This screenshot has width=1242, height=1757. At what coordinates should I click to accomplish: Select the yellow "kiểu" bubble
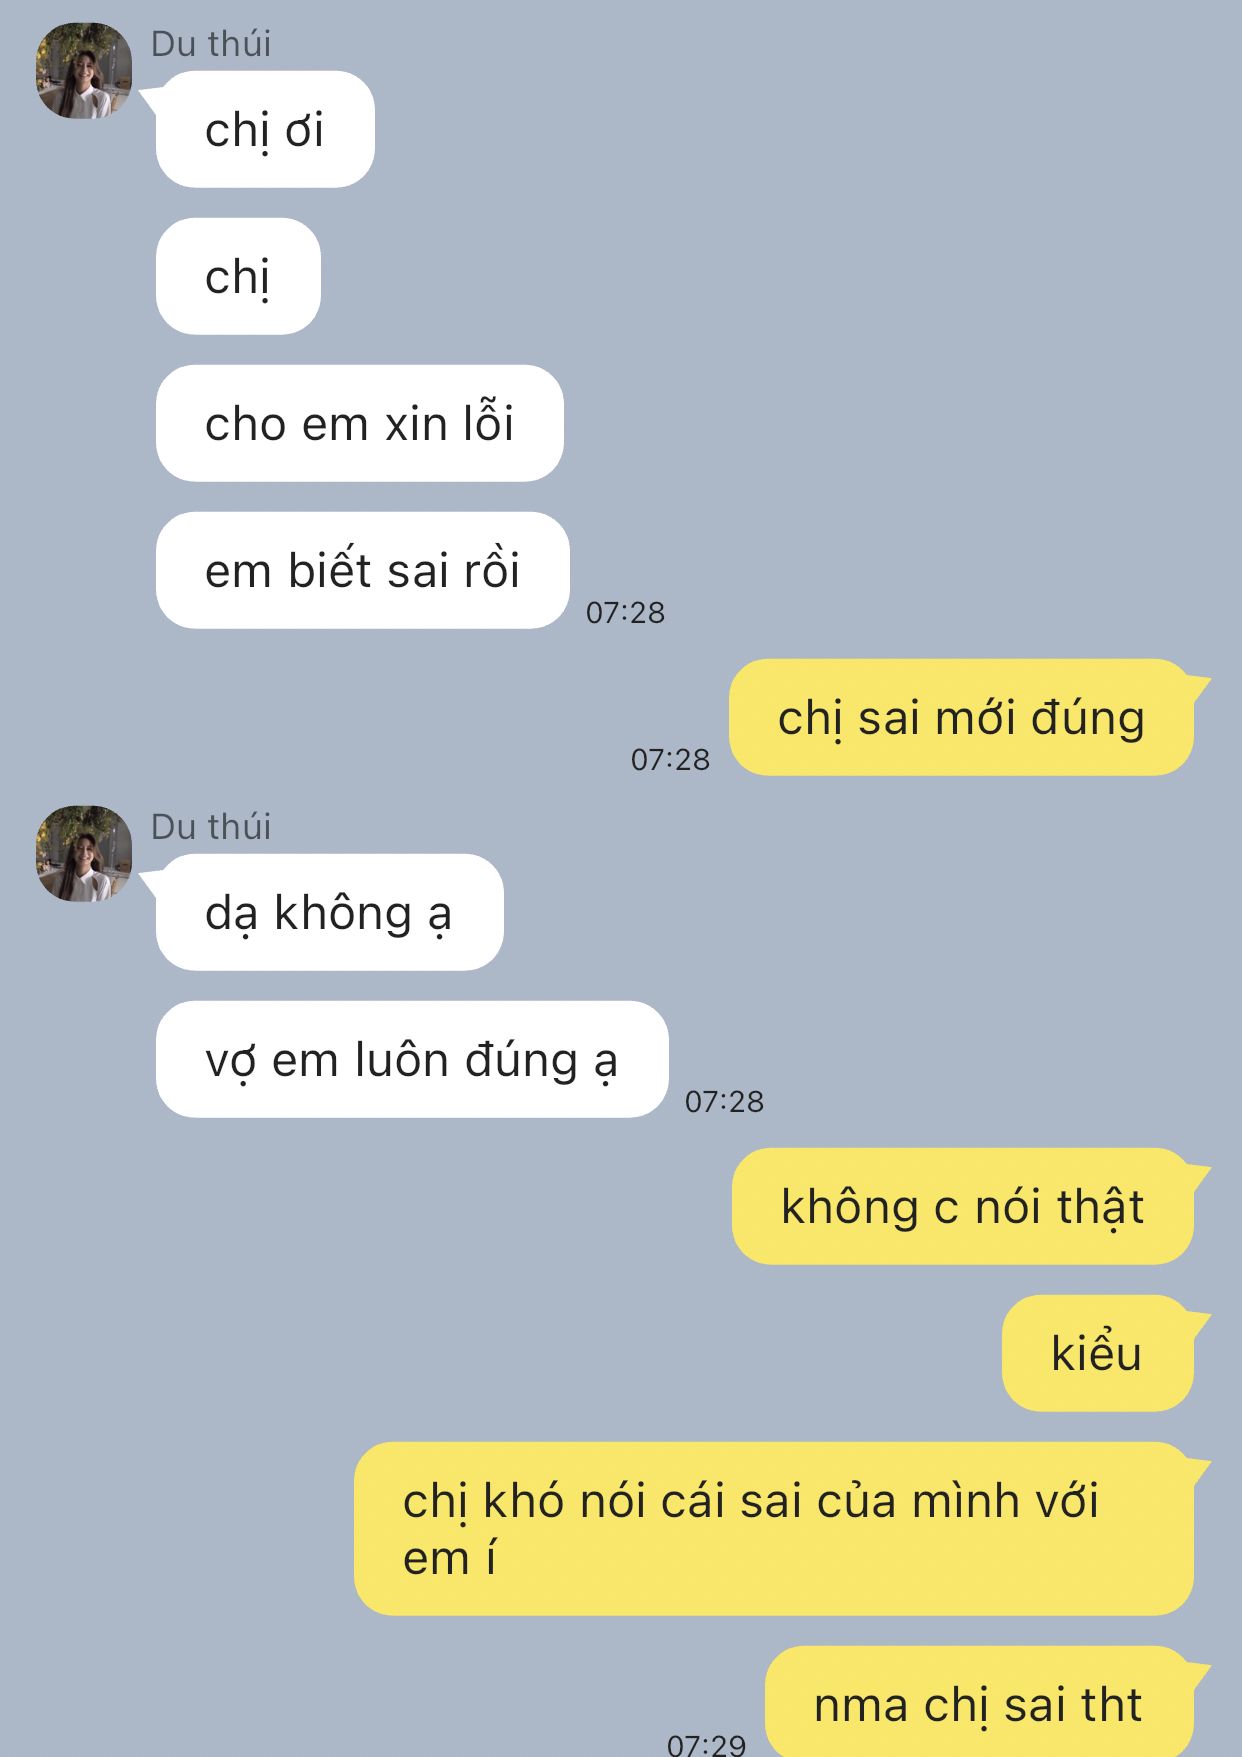[x=1098, y=1353]
